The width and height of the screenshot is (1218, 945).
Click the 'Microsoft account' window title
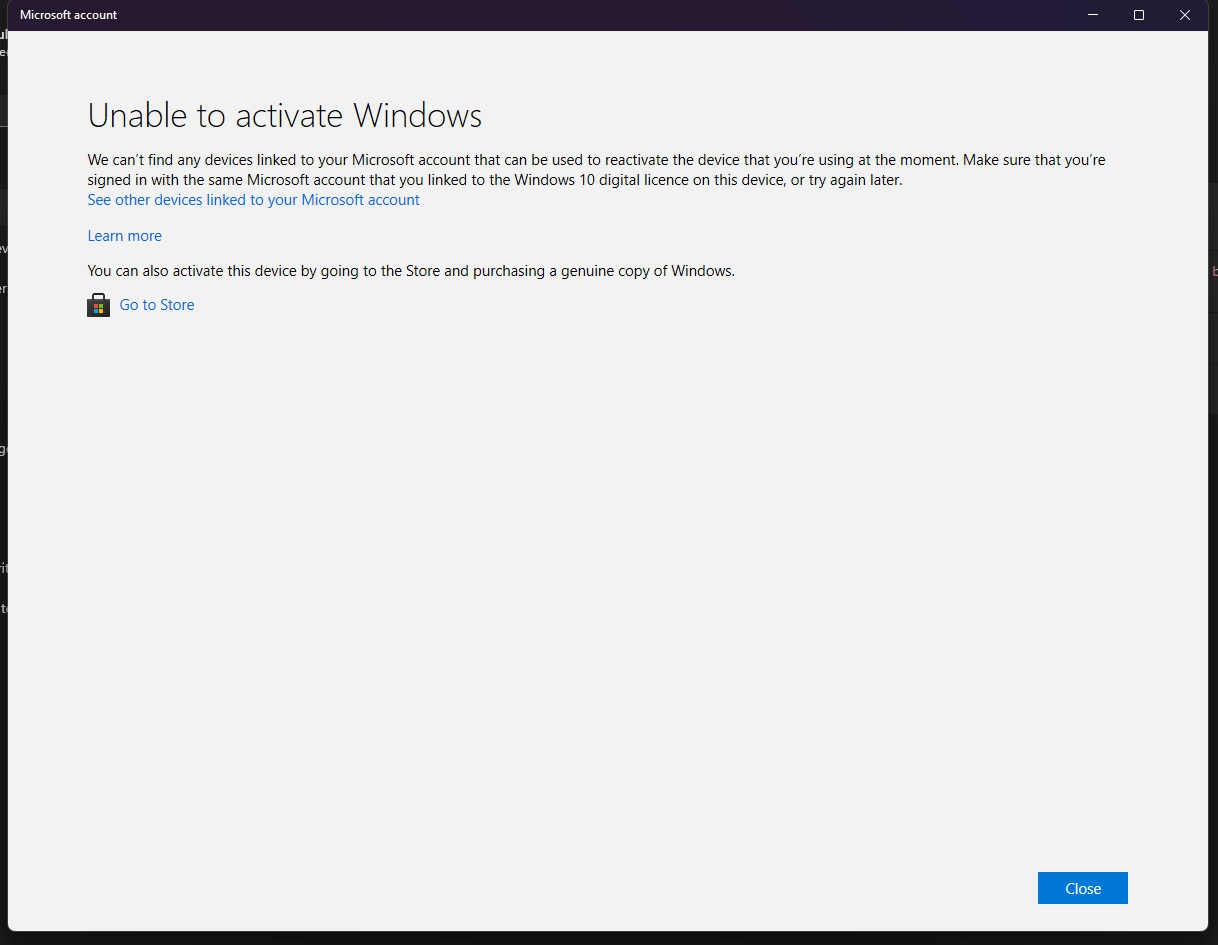coord(68,15)
